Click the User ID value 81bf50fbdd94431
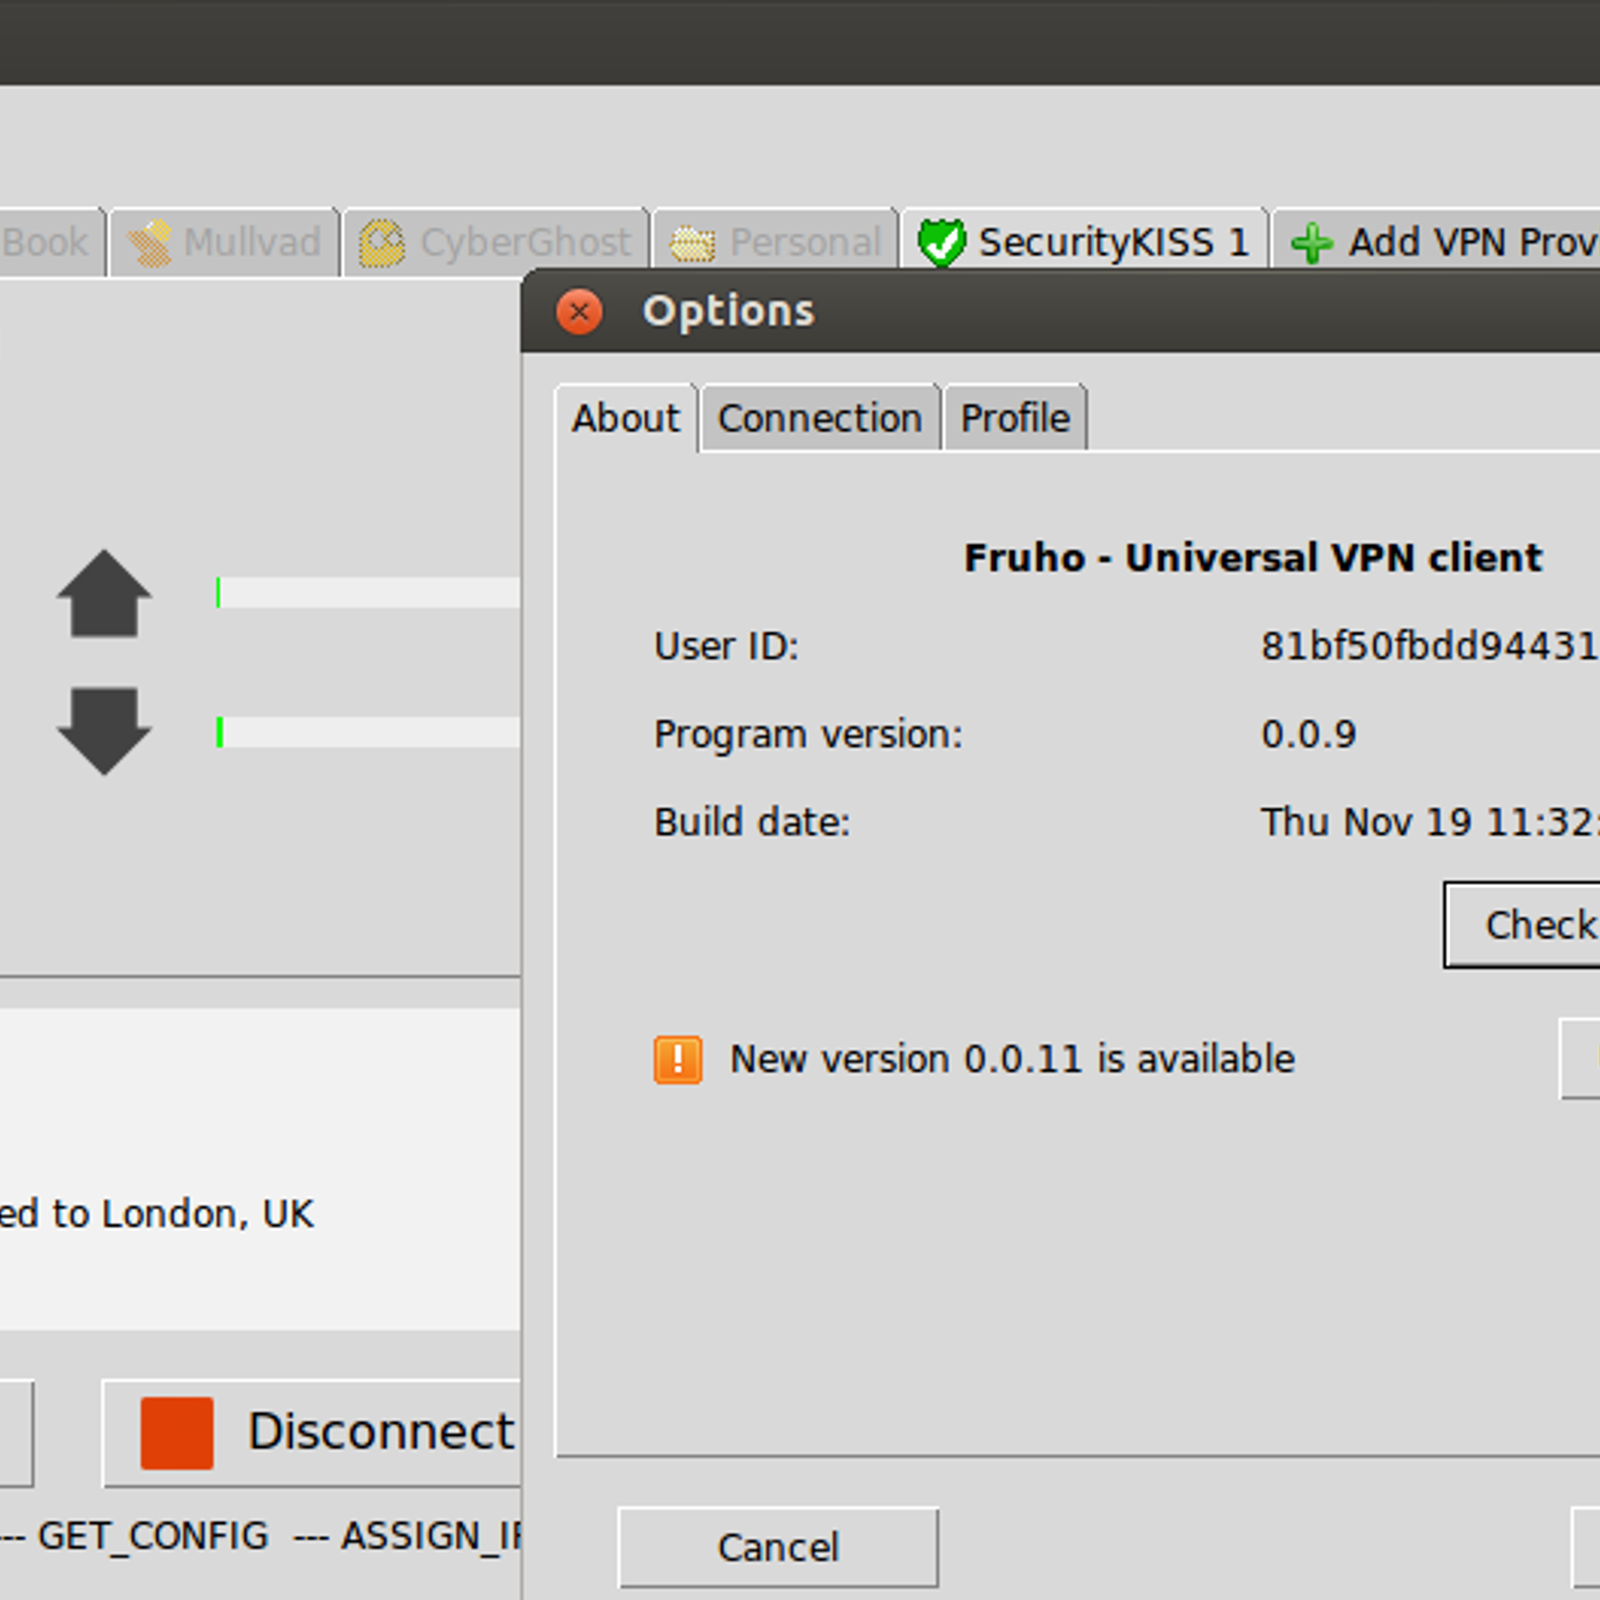This screenshot has width=1600, height=1600. point(1429,647)
